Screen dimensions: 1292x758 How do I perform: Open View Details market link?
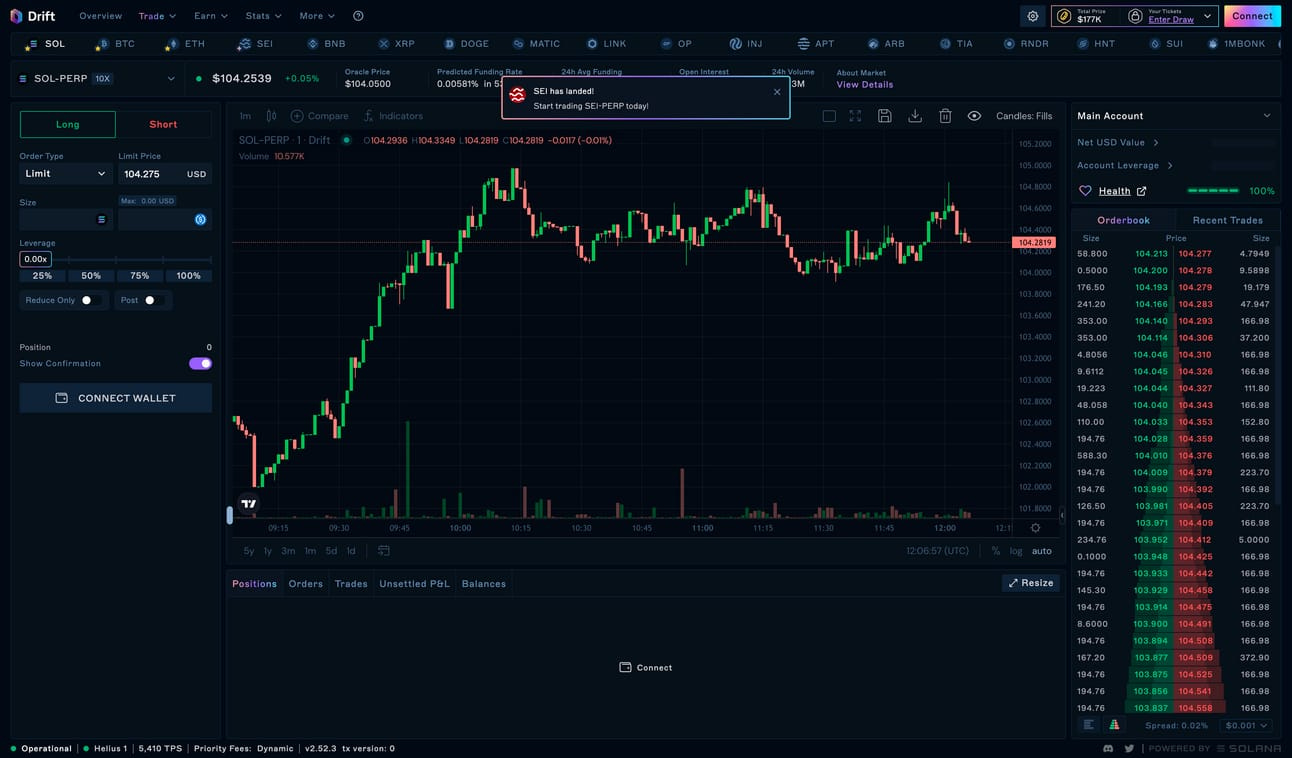tap(865, 85)
